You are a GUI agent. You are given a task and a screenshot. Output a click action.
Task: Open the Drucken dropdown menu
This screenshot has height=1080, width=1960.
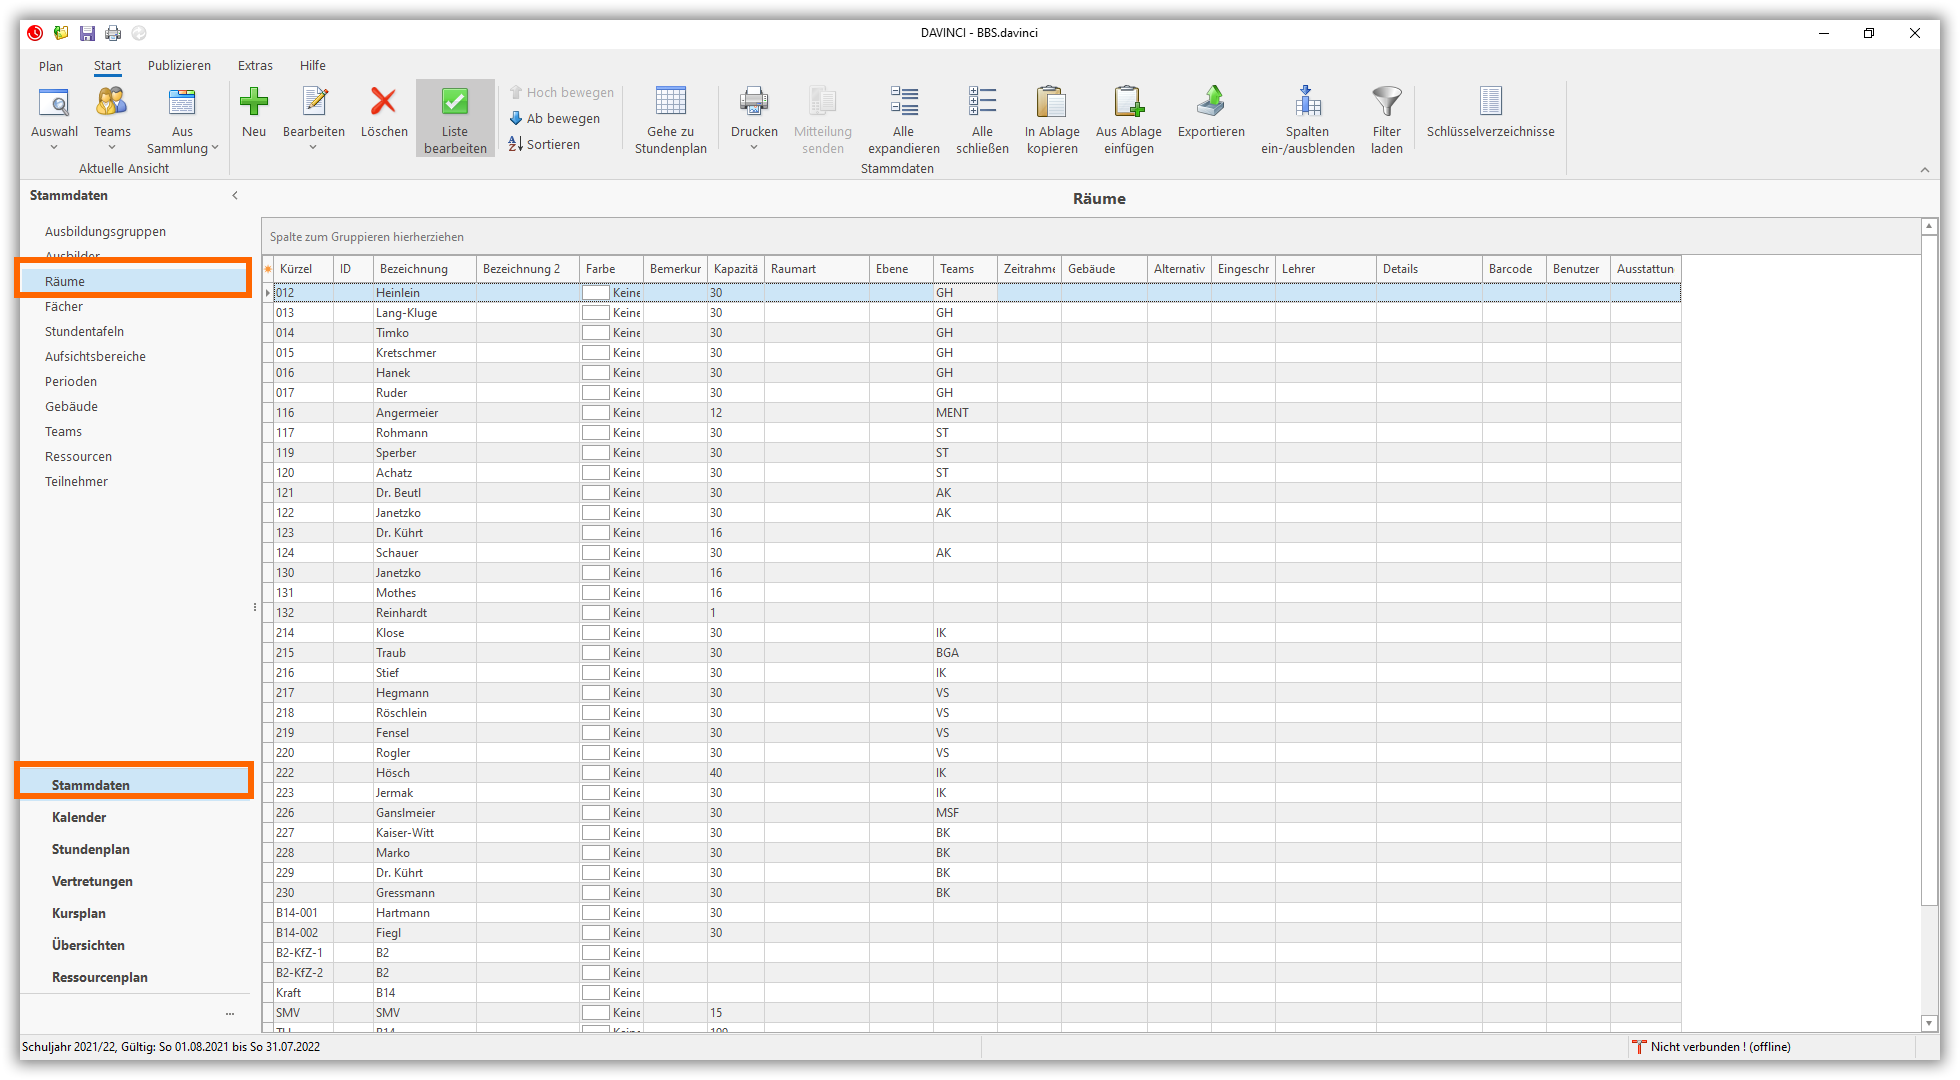click(x=754, y=147)
